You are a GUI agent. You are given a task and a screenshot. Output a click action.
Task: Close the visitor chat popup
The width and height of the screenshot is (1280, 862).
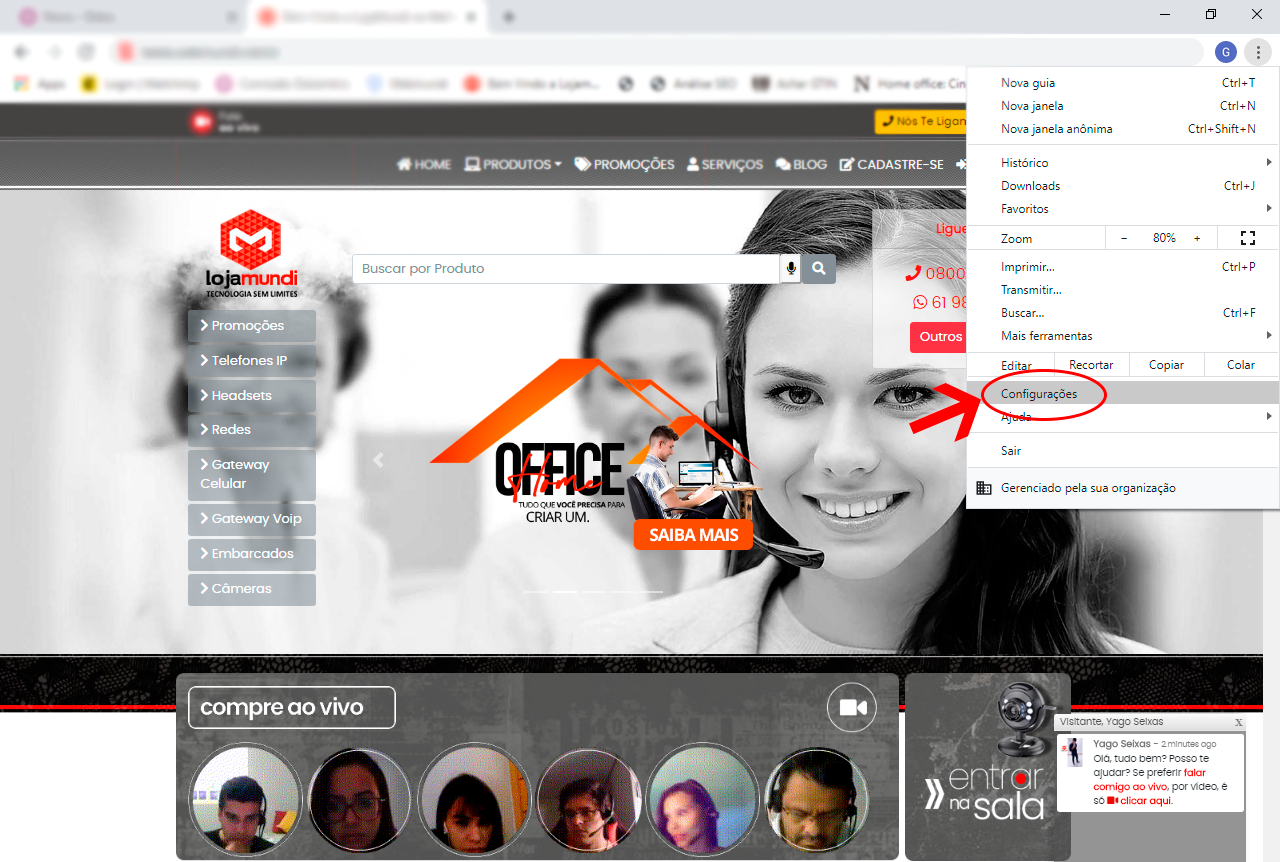1238,722
